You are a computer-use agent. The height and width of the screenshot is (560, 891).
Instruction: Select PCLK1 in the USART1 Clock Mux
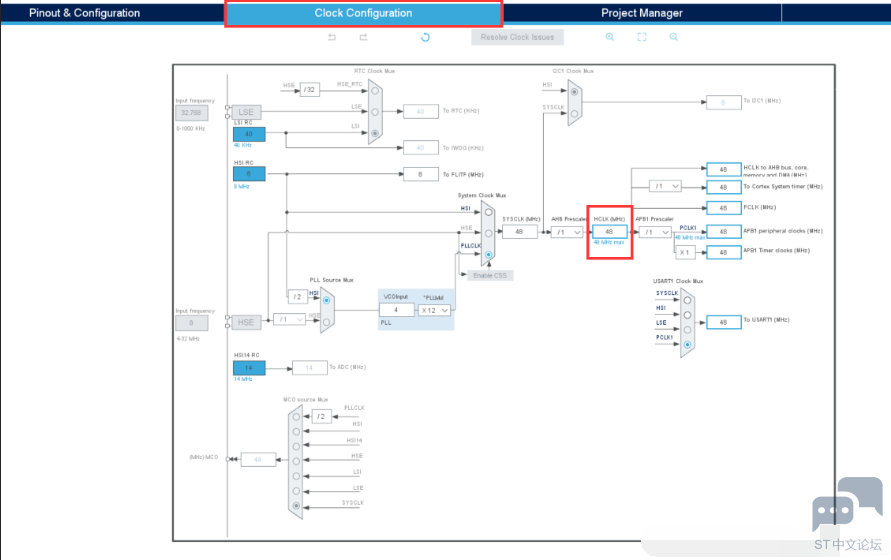tap(688, 345)
